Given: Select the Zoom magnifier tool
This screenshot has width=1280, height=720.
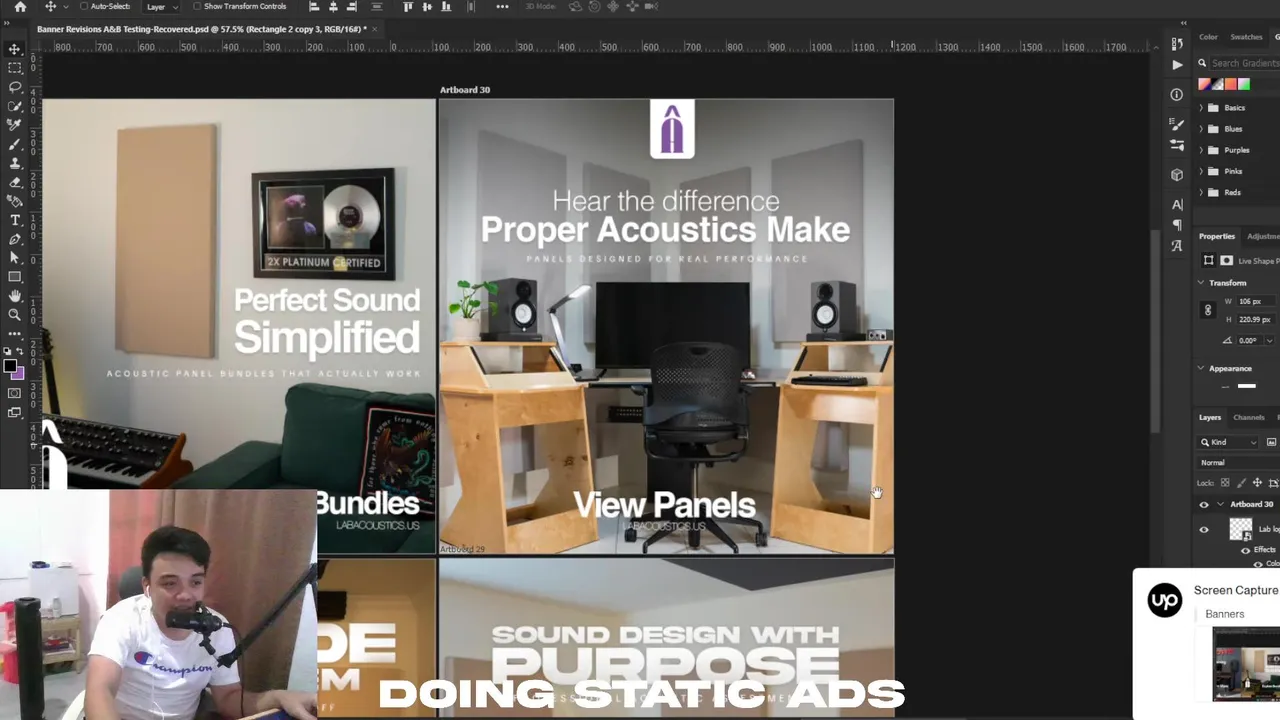Looking at the screenshot, I should (x=15, y=315).
